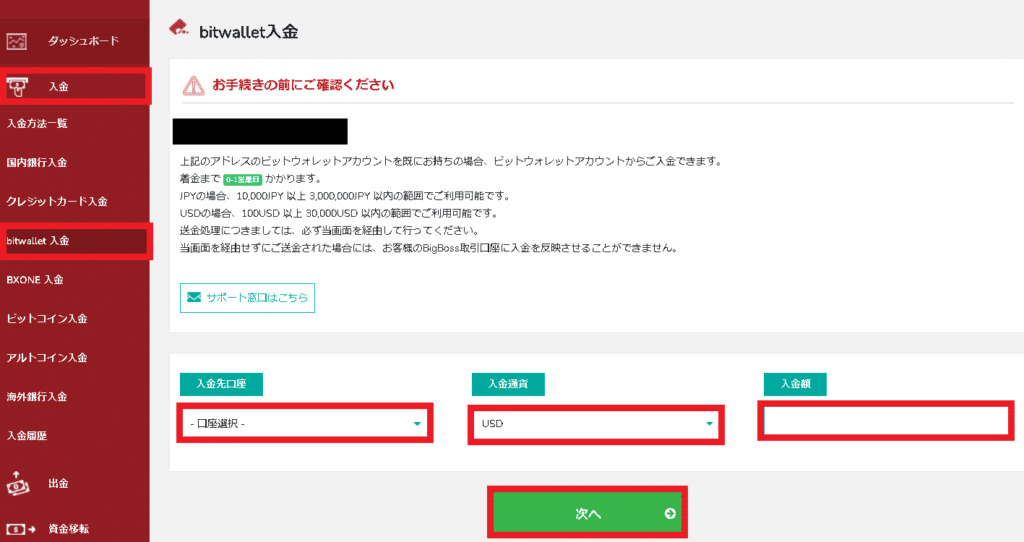The height and width of the screenshot is (542, 1024).
Task: Open the 出金 withdrawal section
Action: tap(59, 484)
